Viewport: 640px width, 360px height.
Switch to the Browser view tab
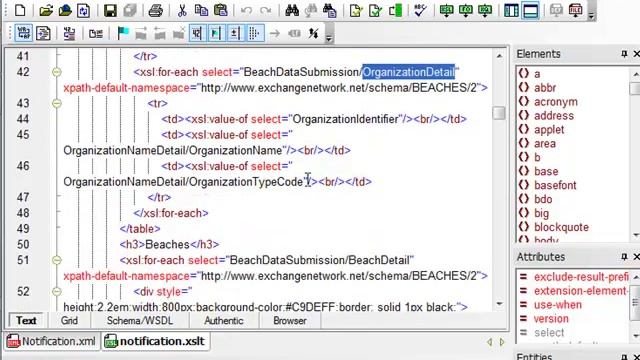click(x=290, y=320)
